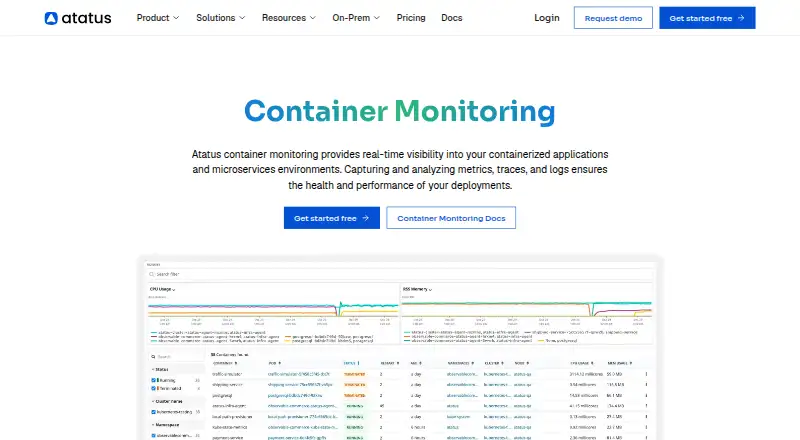Click Search filter field in dashboard preview
Screen dimensions: 800x440
click(x=400, y=274)
